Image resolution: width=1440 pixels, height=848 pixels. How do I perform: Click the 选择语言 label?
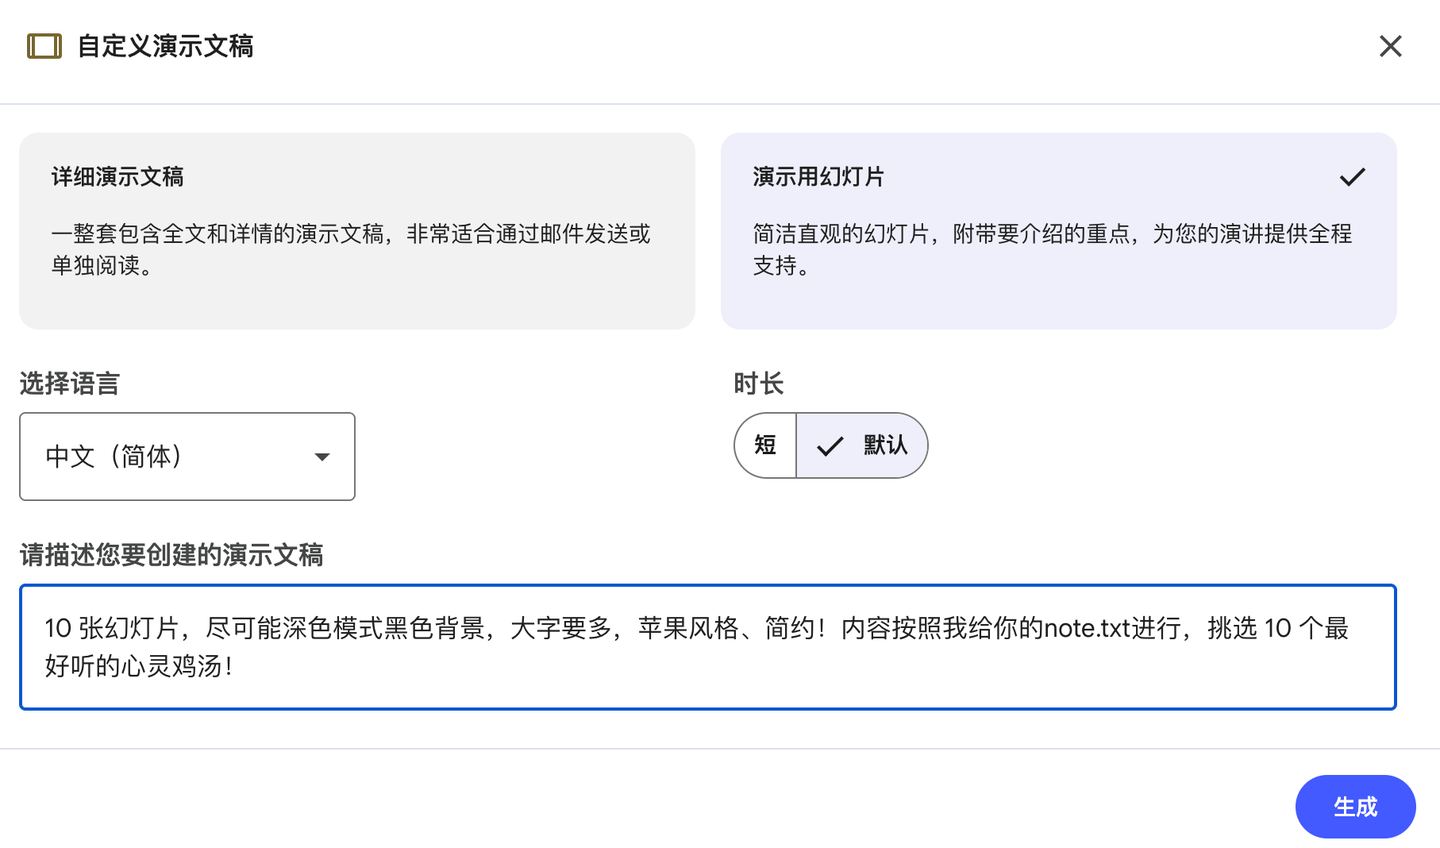click(70, 383)
